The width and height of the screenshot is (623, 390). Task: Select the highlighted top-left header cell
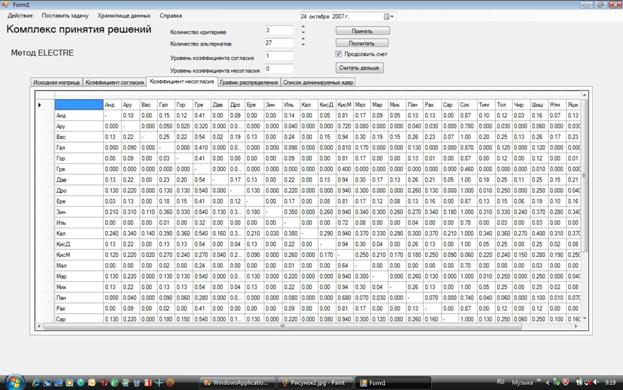pos(79,104)
